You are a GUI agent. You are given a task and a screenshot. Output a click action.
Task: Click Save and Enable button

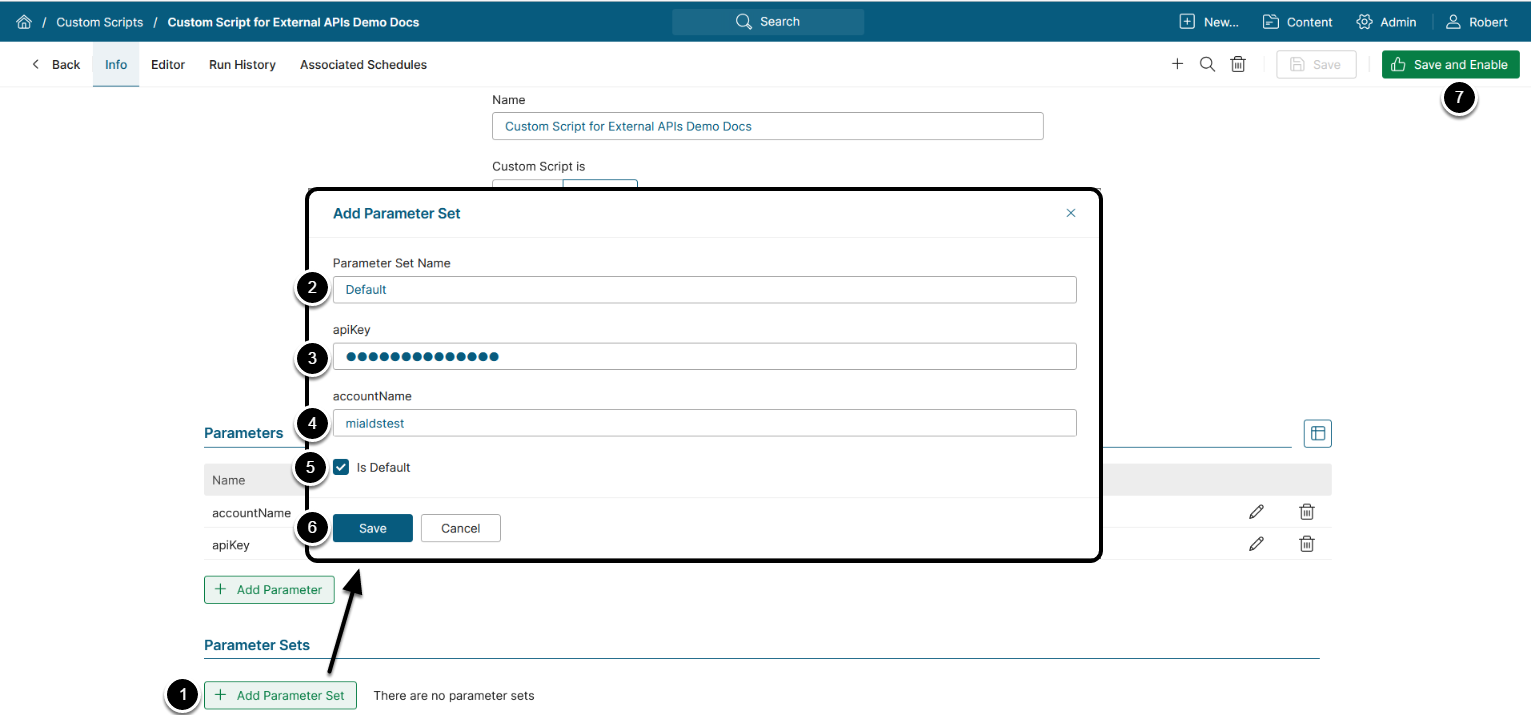point(1450,64)
